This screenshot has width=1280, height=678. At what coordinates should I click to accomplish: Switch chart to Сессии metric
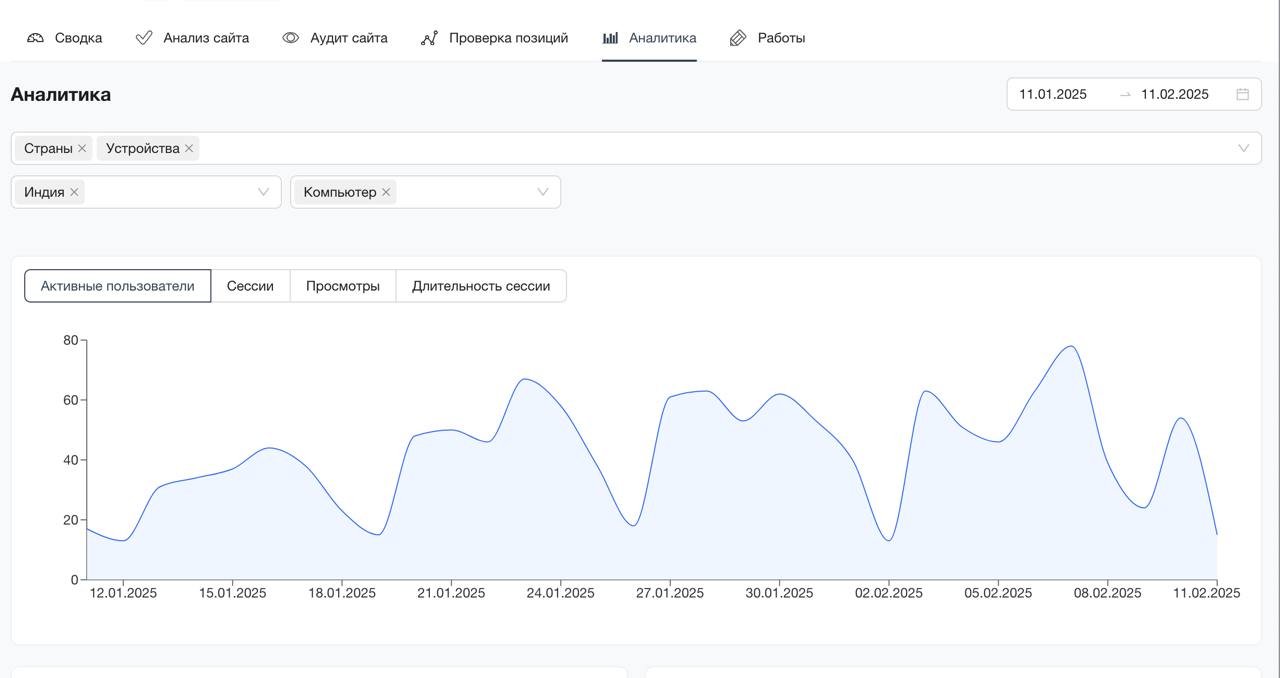(x=250, y=286)
